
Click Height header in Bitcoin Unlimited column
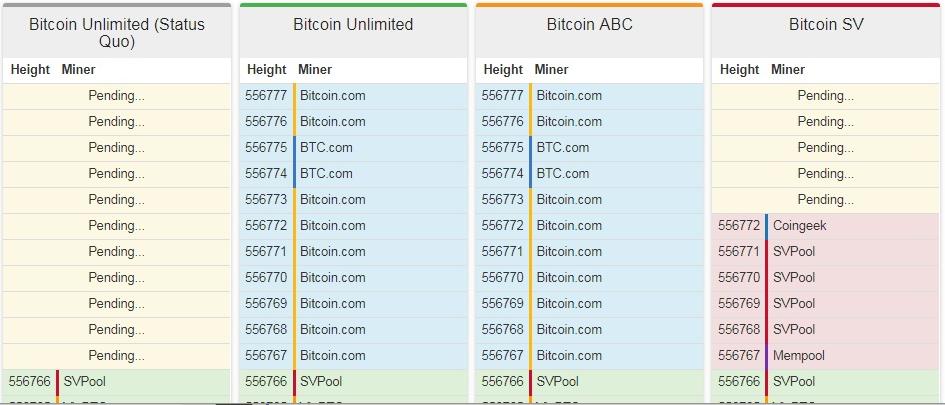point(266,70)
